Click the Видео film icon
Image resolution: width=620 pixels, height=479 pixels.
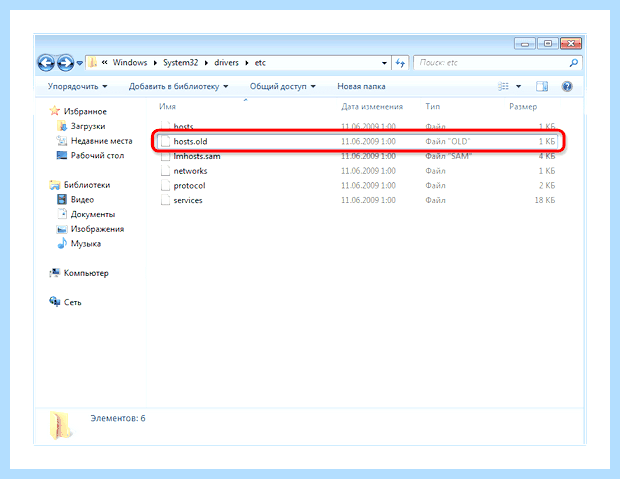point(62,199)
